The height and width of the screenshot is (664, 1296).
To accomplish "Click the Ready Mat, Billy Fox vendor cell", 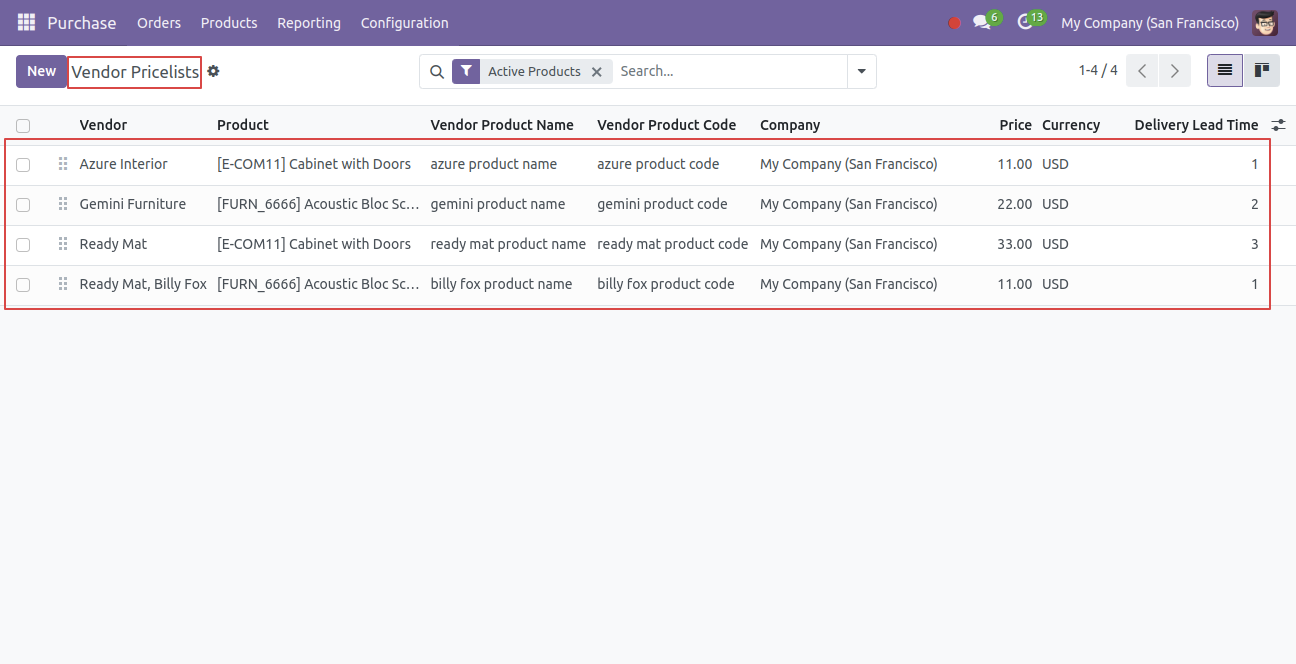I will pos(143,284).
